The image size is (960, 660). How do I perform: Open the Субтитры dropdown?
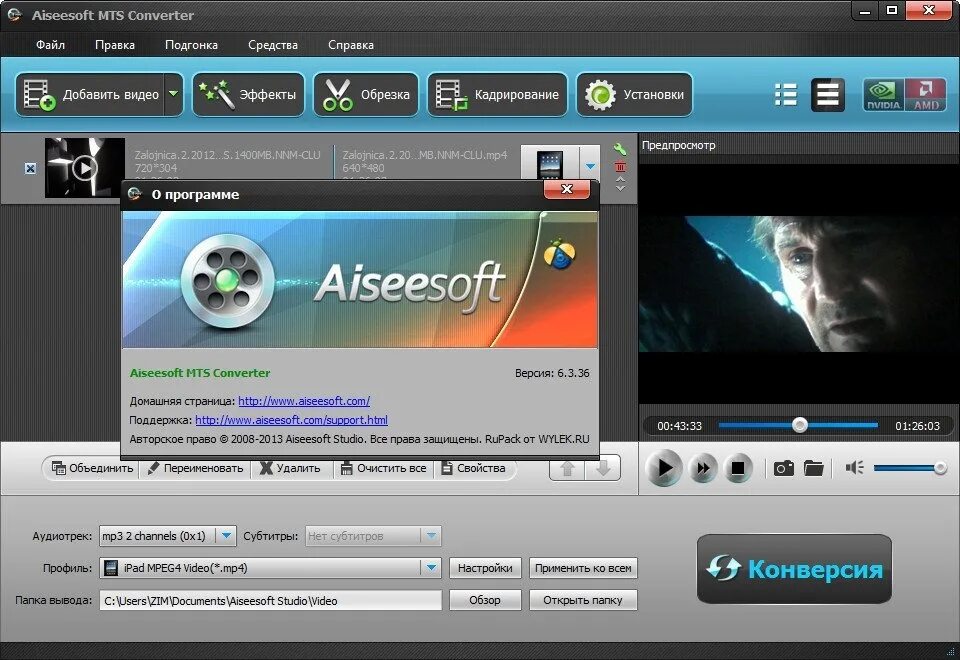click(x=373, y=536)
